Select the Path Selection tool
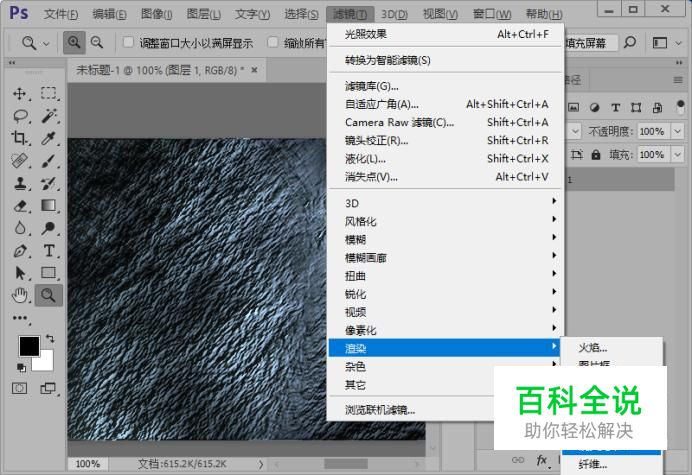The height and width of the screenshot is (475, 692). click(x=19, y=273)
